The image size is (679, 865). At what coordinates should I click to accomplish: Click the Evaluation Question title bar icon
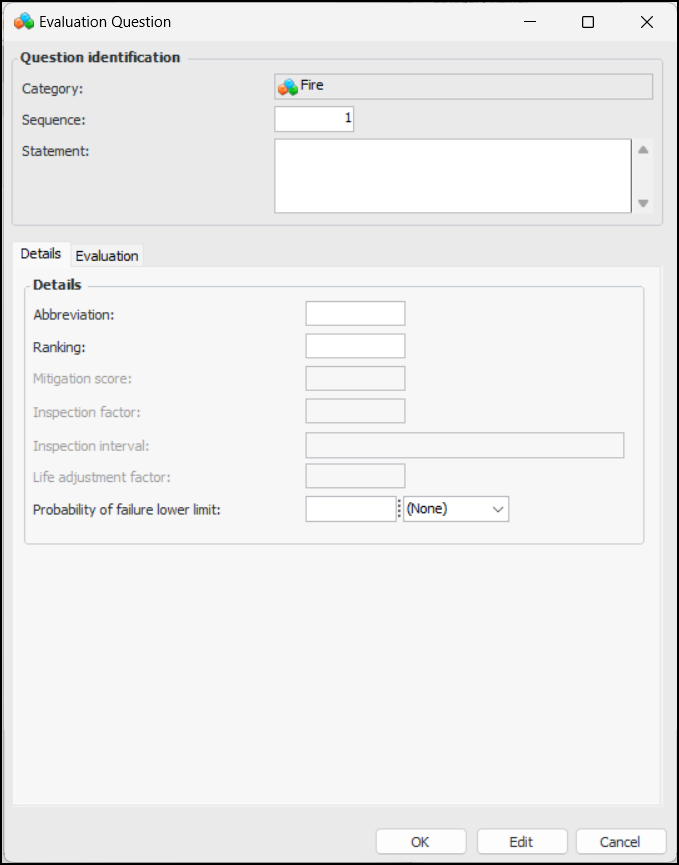tap(24, 22)
